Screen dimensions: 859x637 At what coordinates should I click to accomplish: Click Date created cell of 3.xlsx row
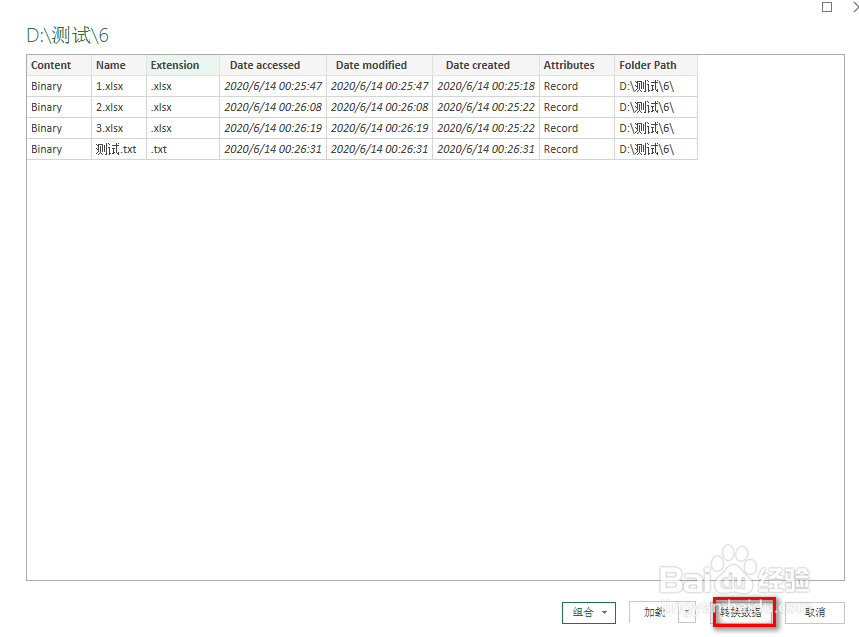(x=486, y=128)
